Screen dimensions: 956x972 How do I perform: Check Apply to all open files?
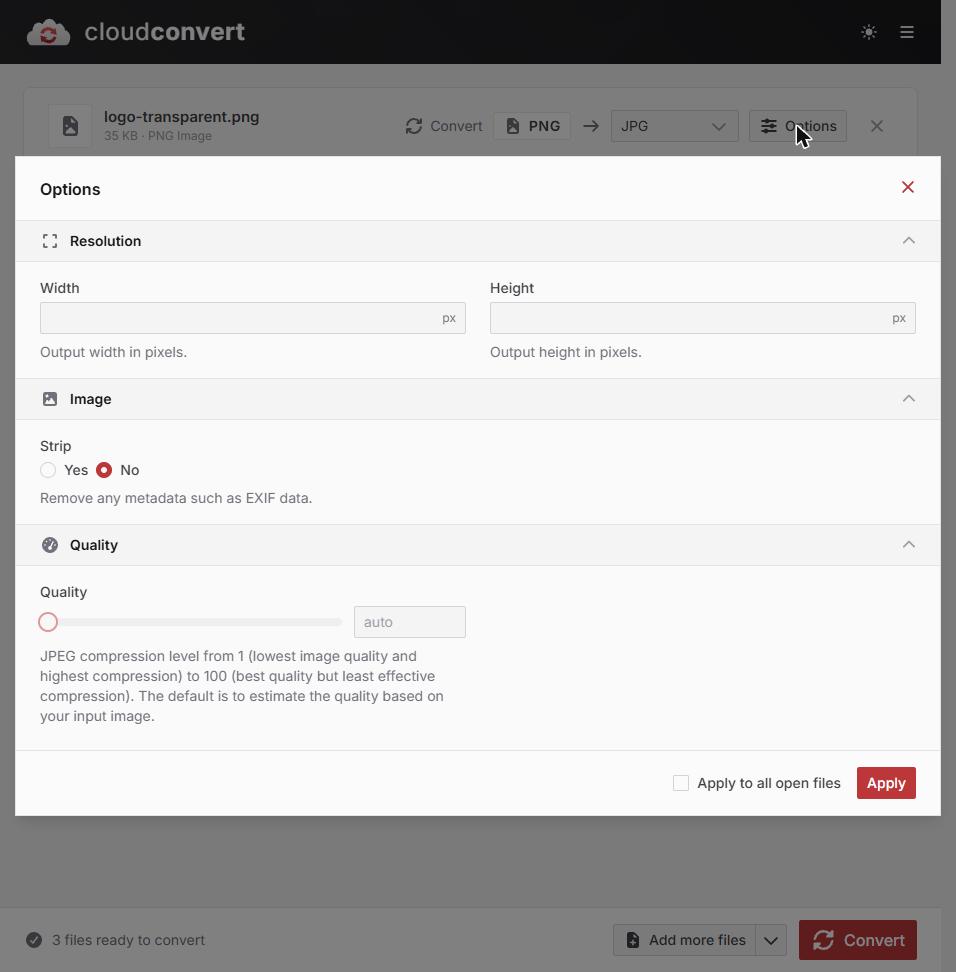pos(681,783)
